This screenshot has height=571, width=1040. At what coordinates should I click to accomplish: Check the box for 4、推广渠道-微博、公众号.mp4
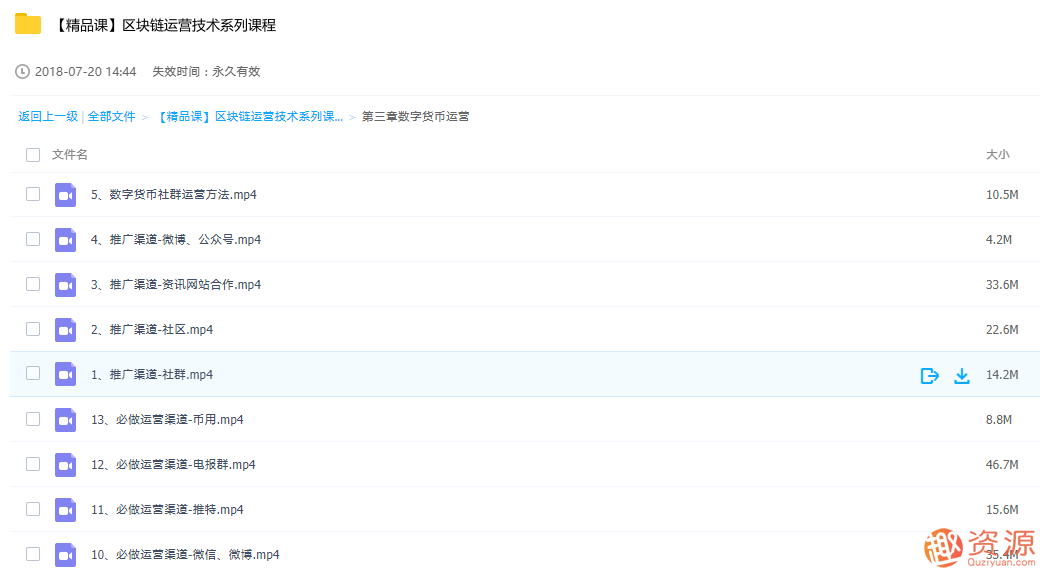point(33,239)
